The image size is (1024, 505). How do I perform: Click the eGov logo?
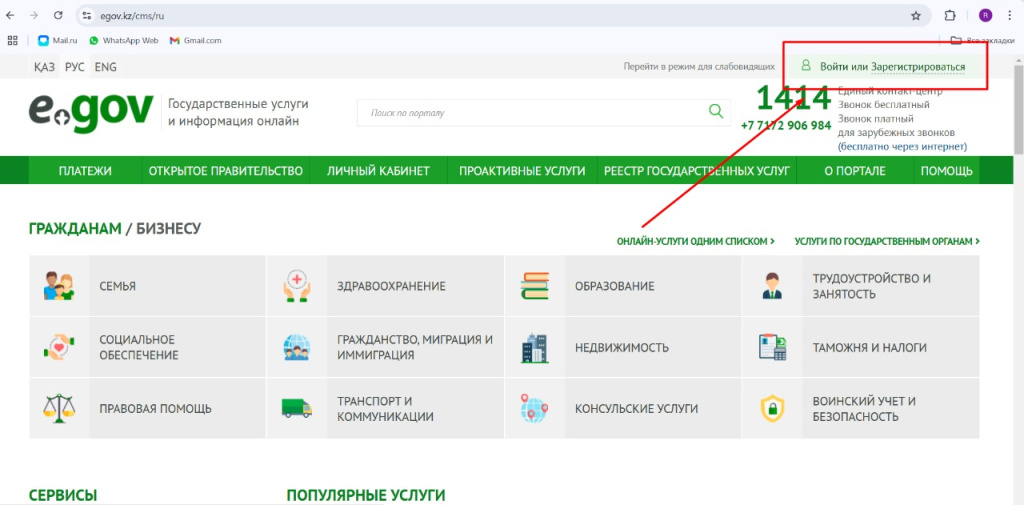coord(91,113)
